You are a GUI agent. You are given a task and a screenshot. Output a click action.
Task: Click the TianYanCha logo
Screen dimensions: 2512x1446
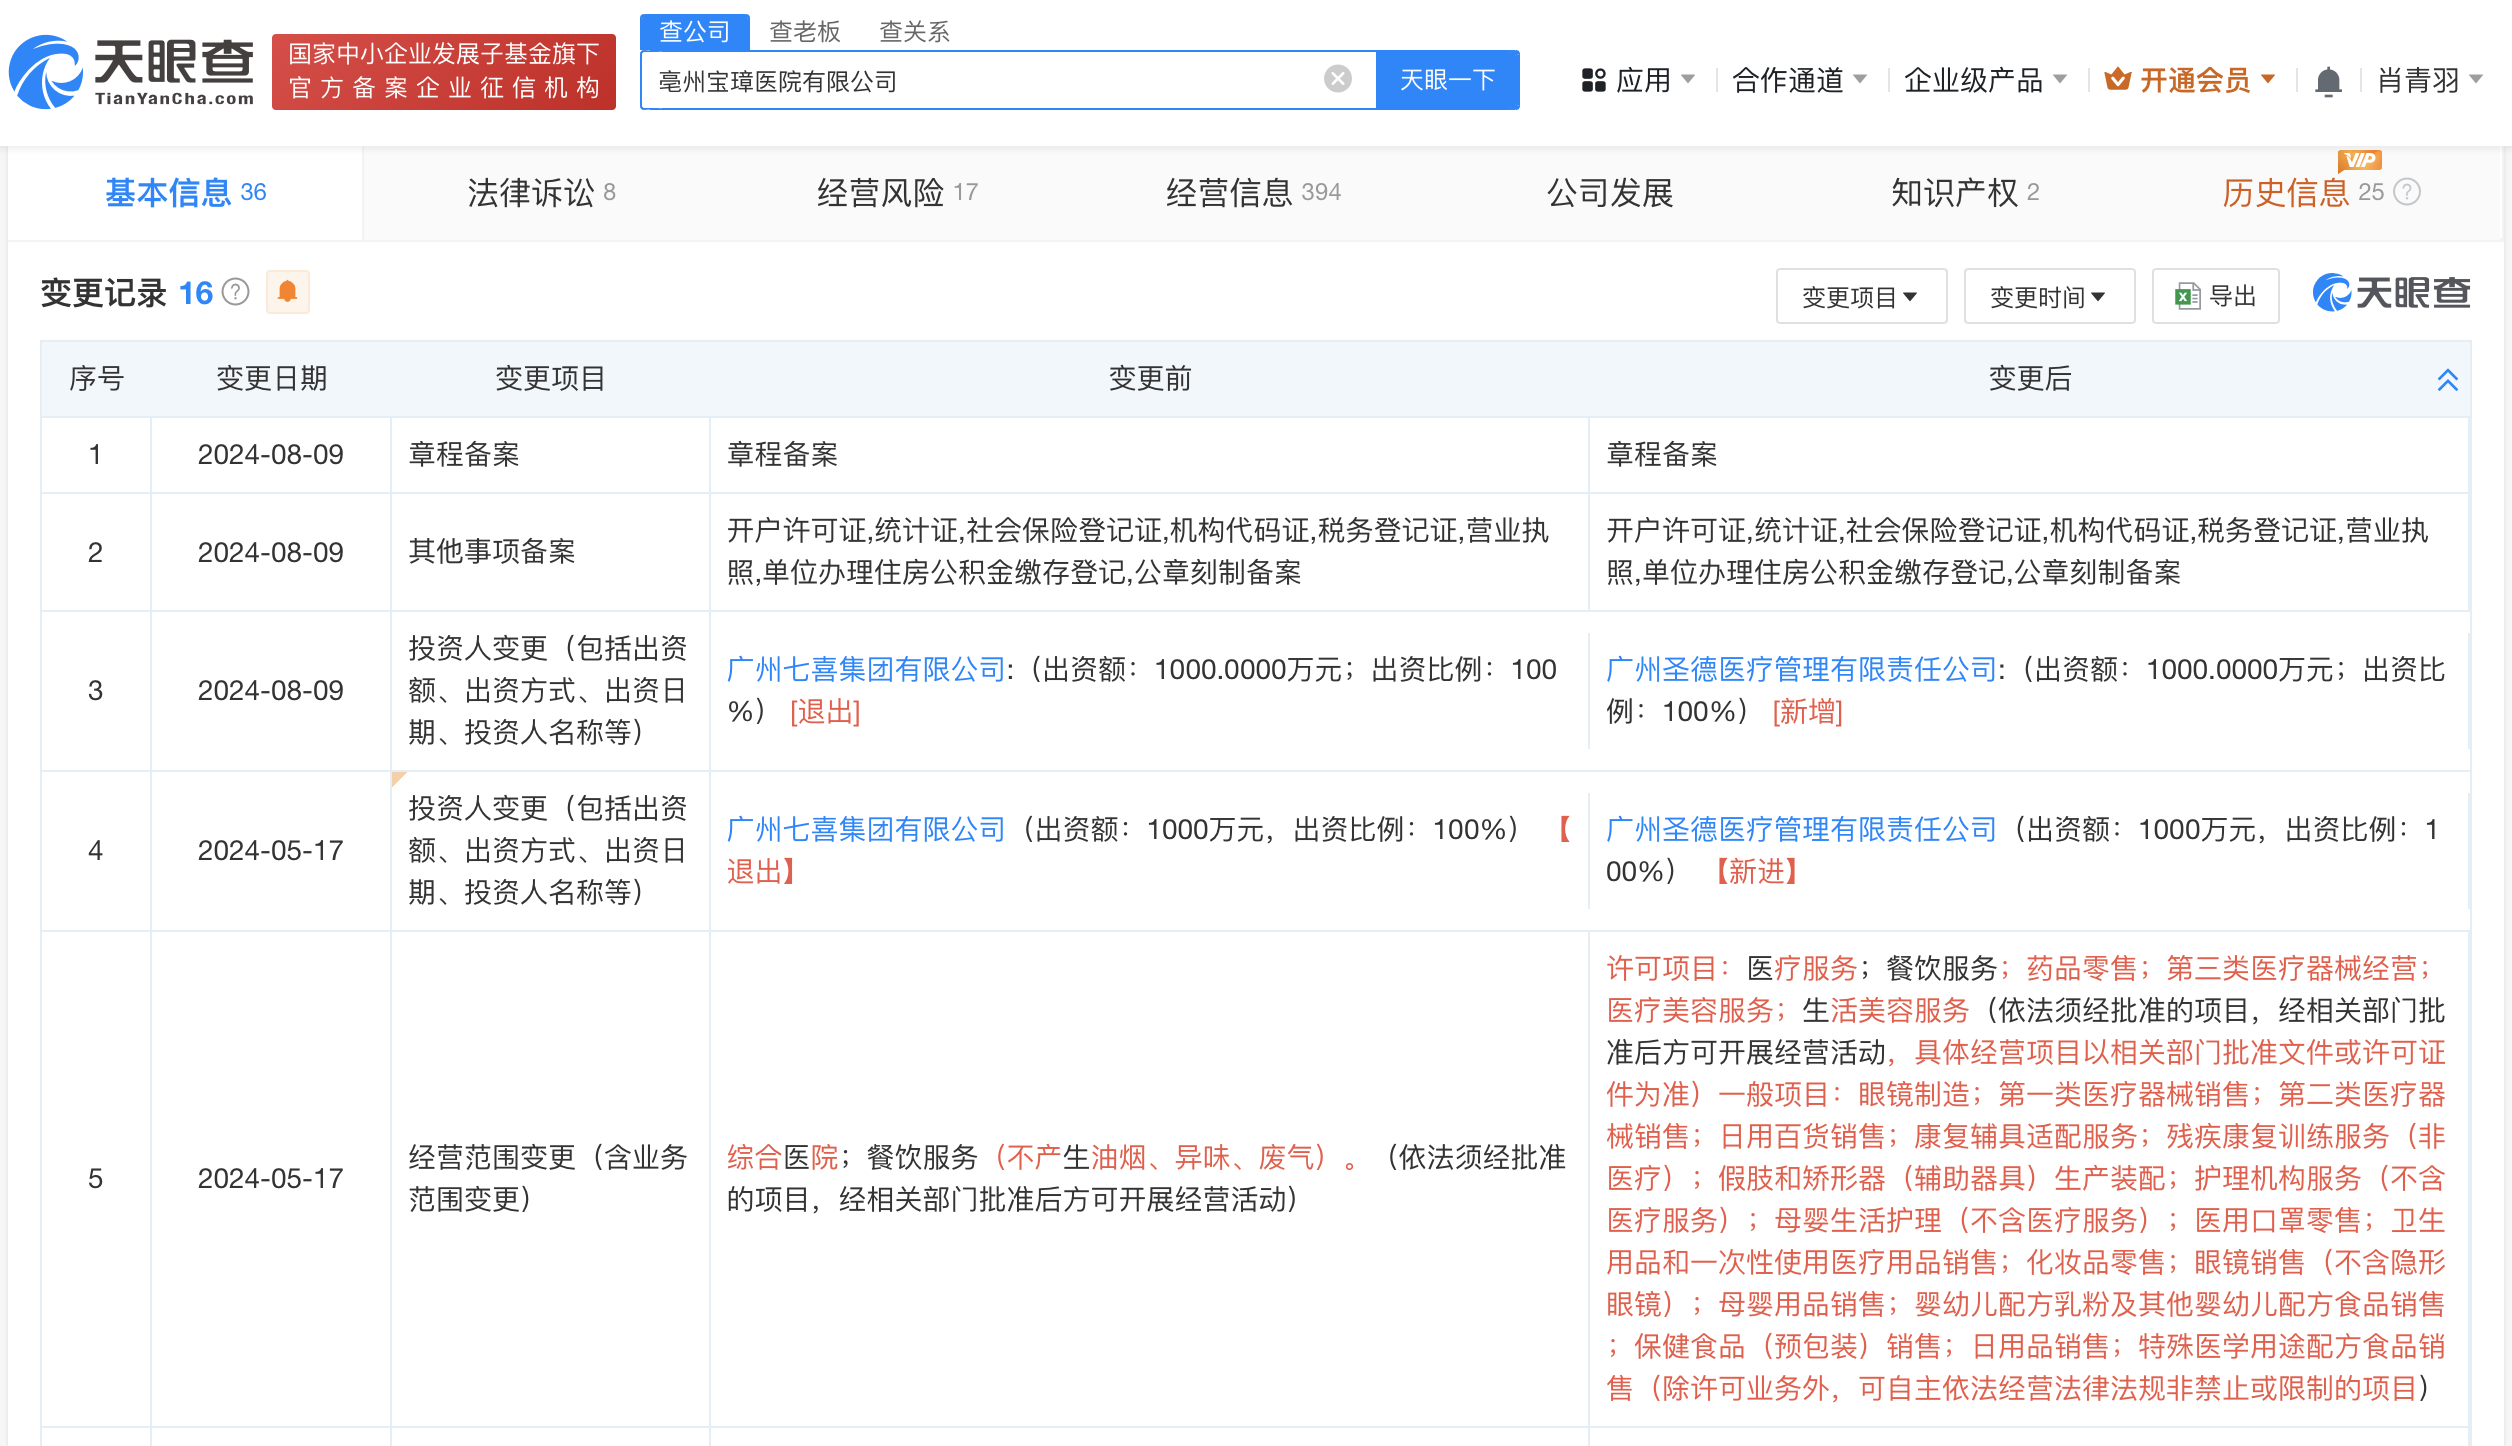point(131,71)
